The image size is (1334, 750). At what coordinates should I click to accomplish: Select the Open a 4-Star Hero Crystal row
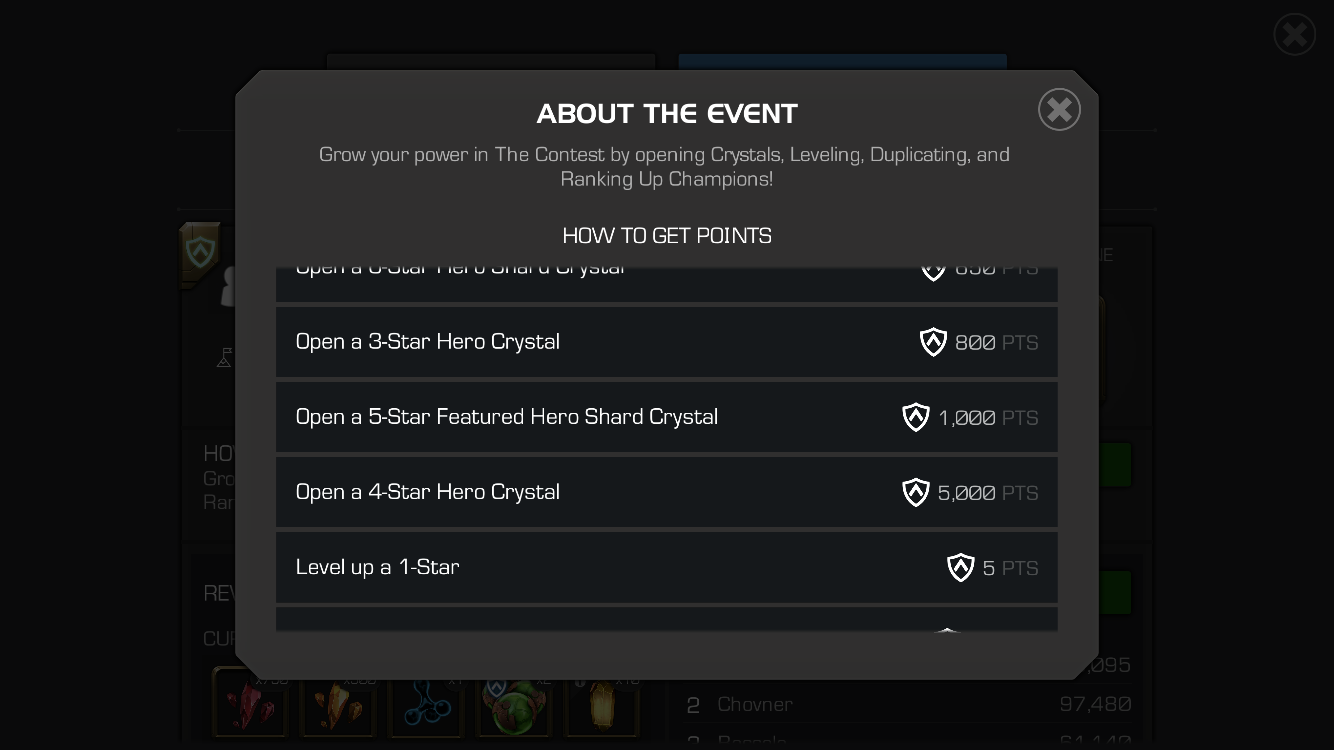point(667,492)
